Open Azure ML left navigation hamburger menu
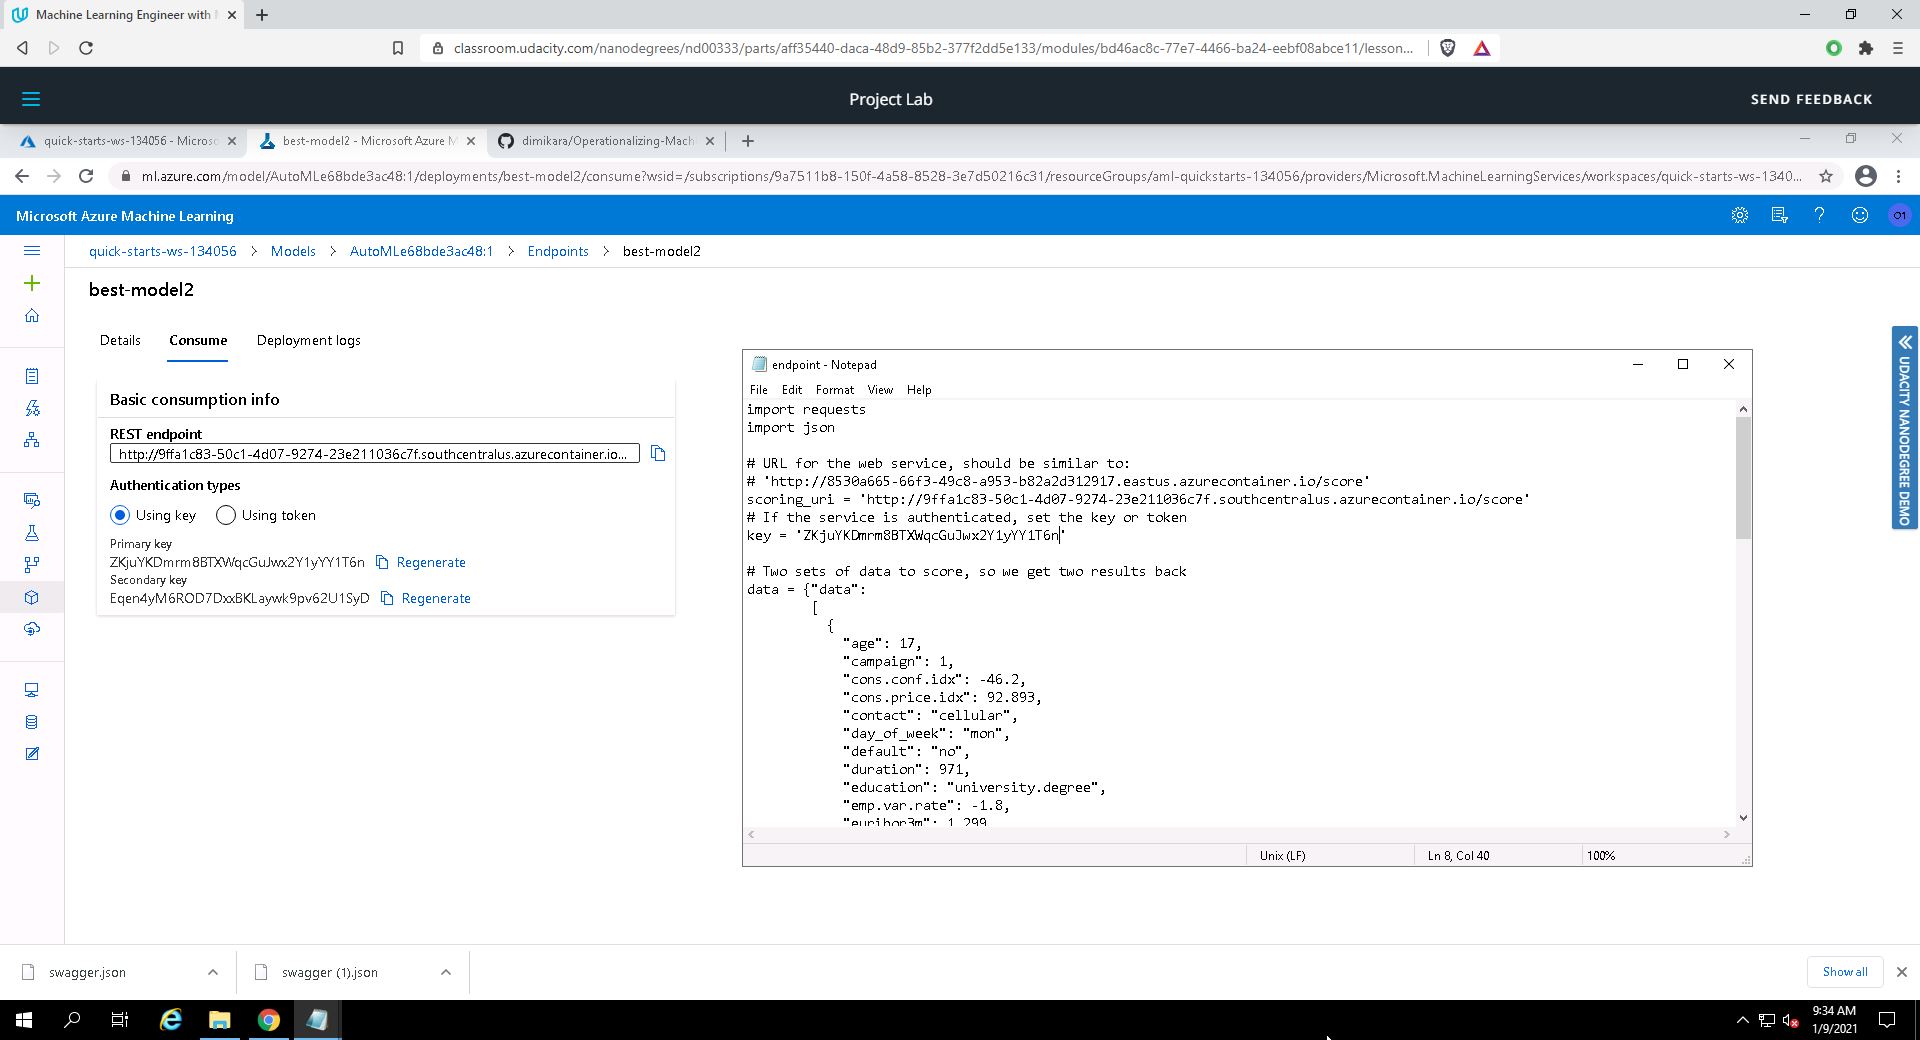This screenshot has width=1920, height=1040. pyautogui.click(x=32, y=251)
